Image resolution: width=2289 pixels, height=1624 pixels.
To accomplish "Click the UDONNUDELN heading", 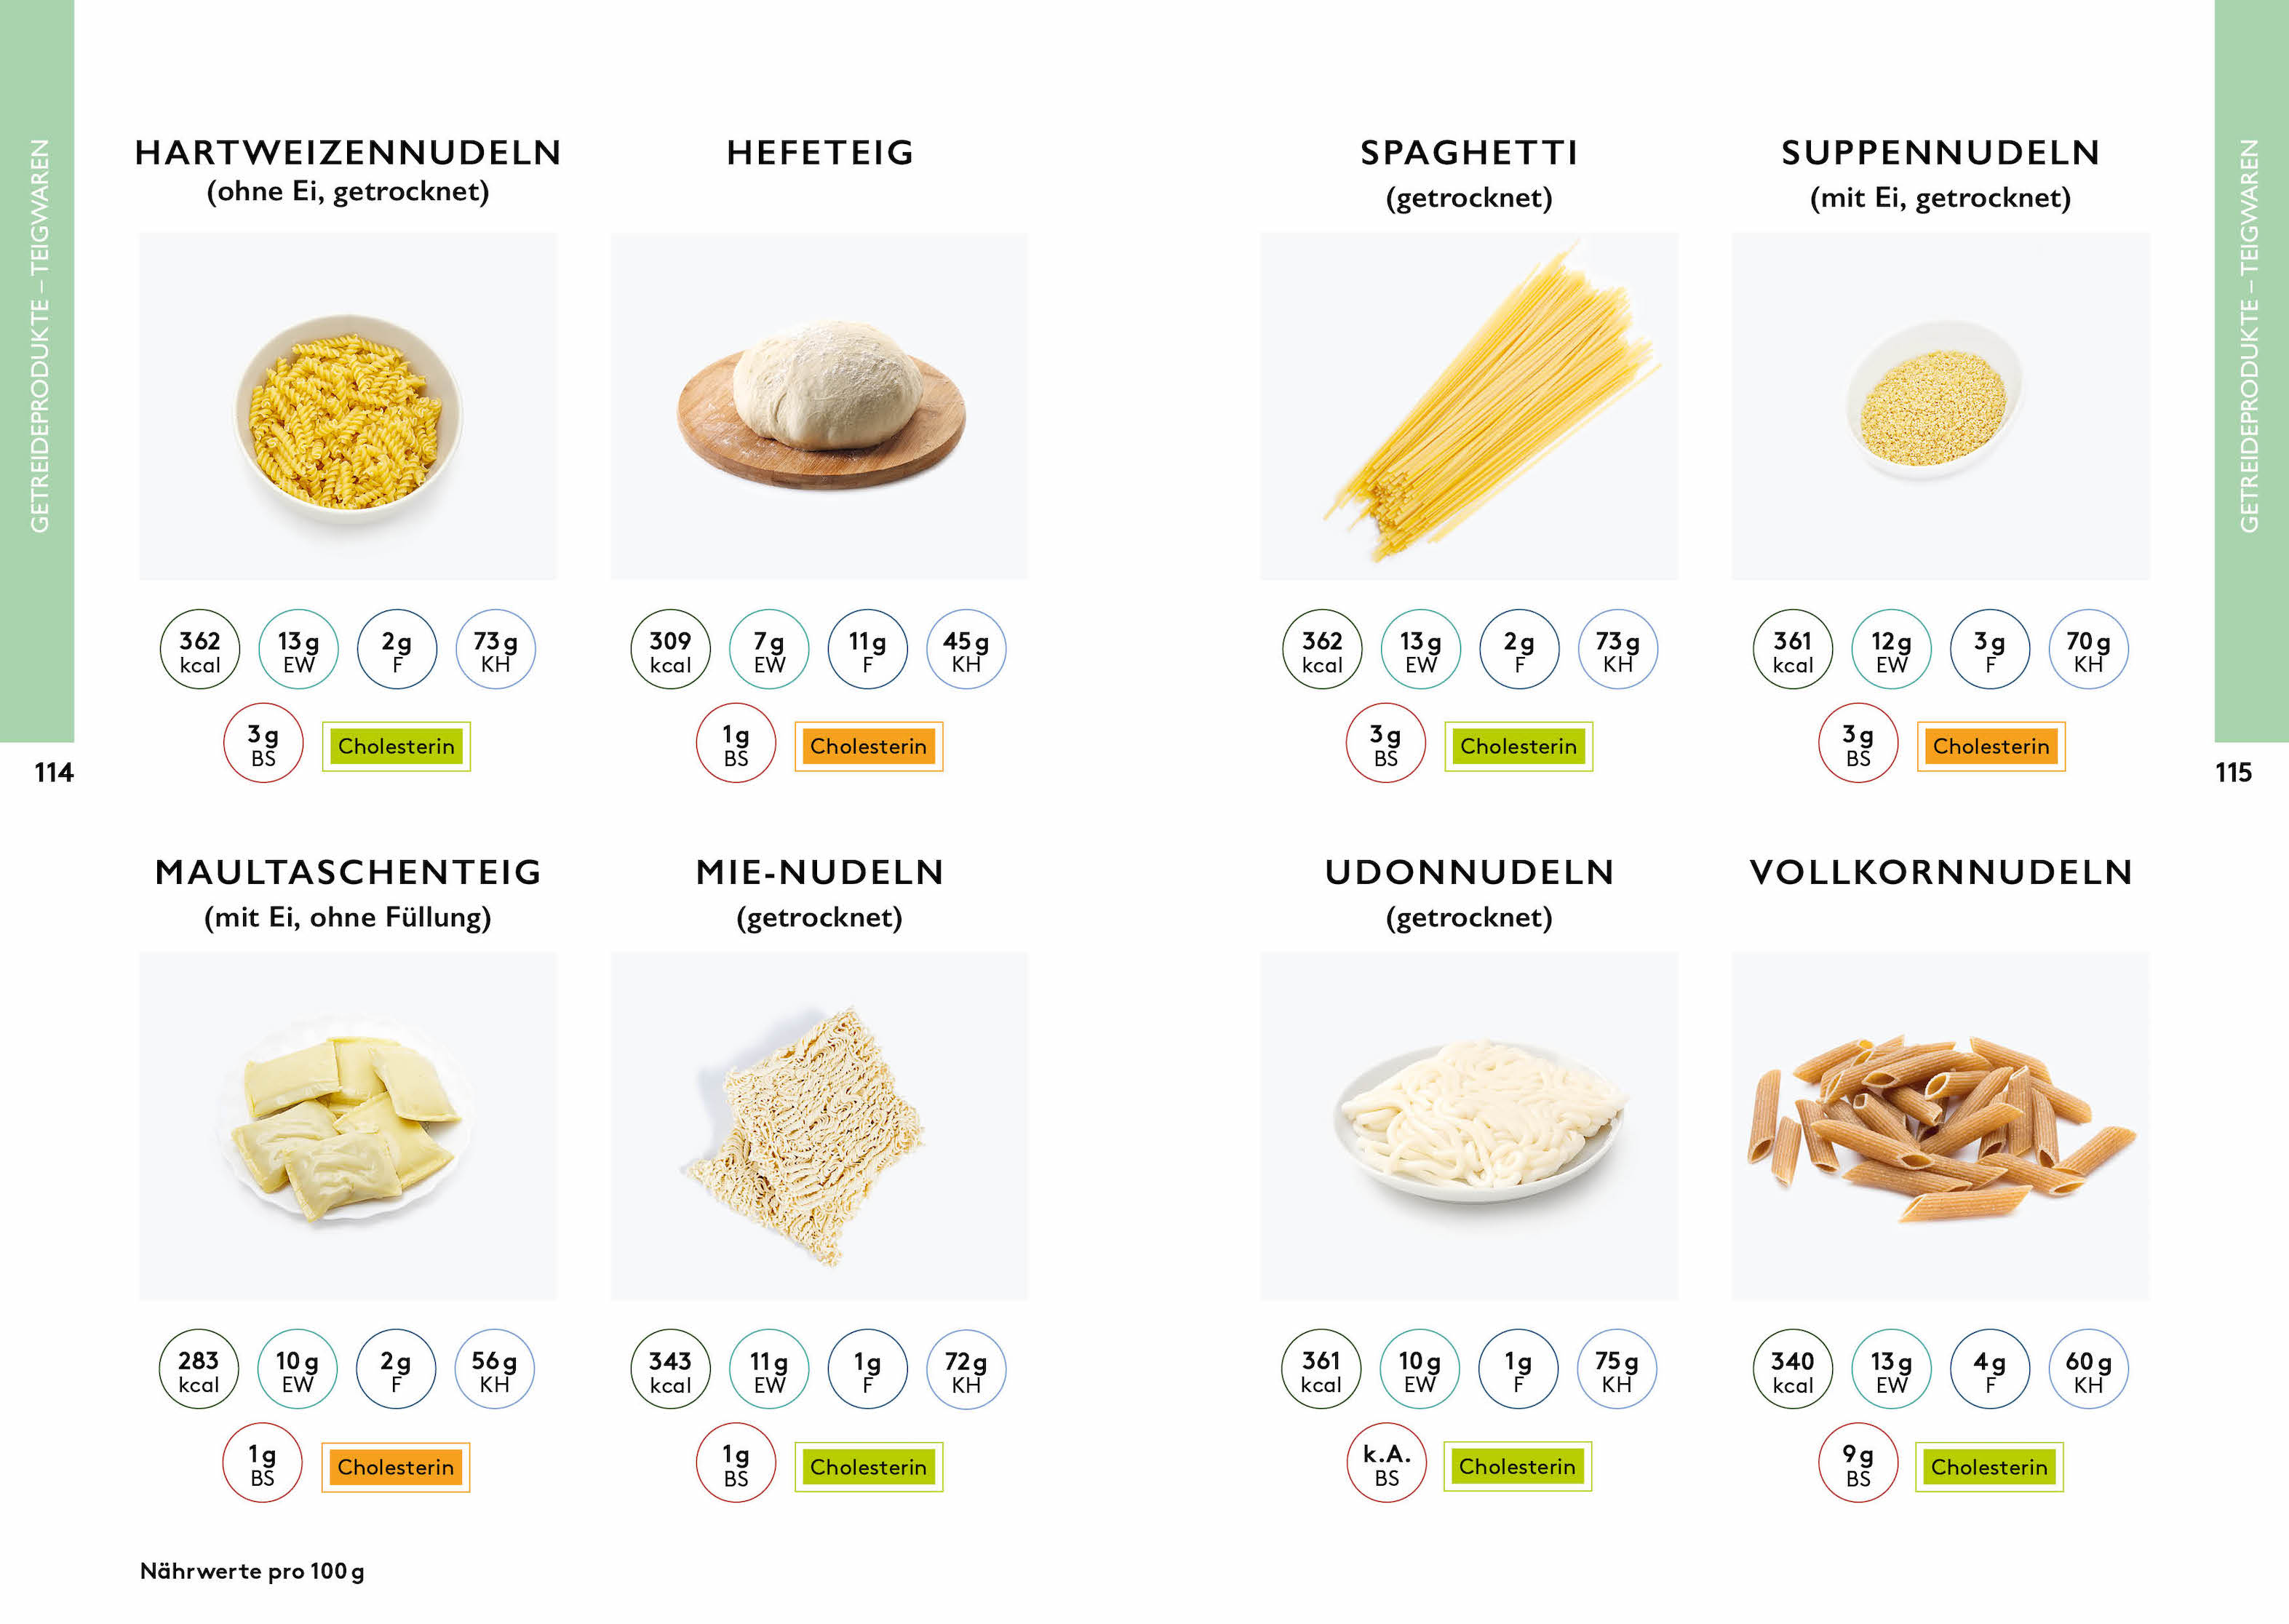I will click(1469, 872).
